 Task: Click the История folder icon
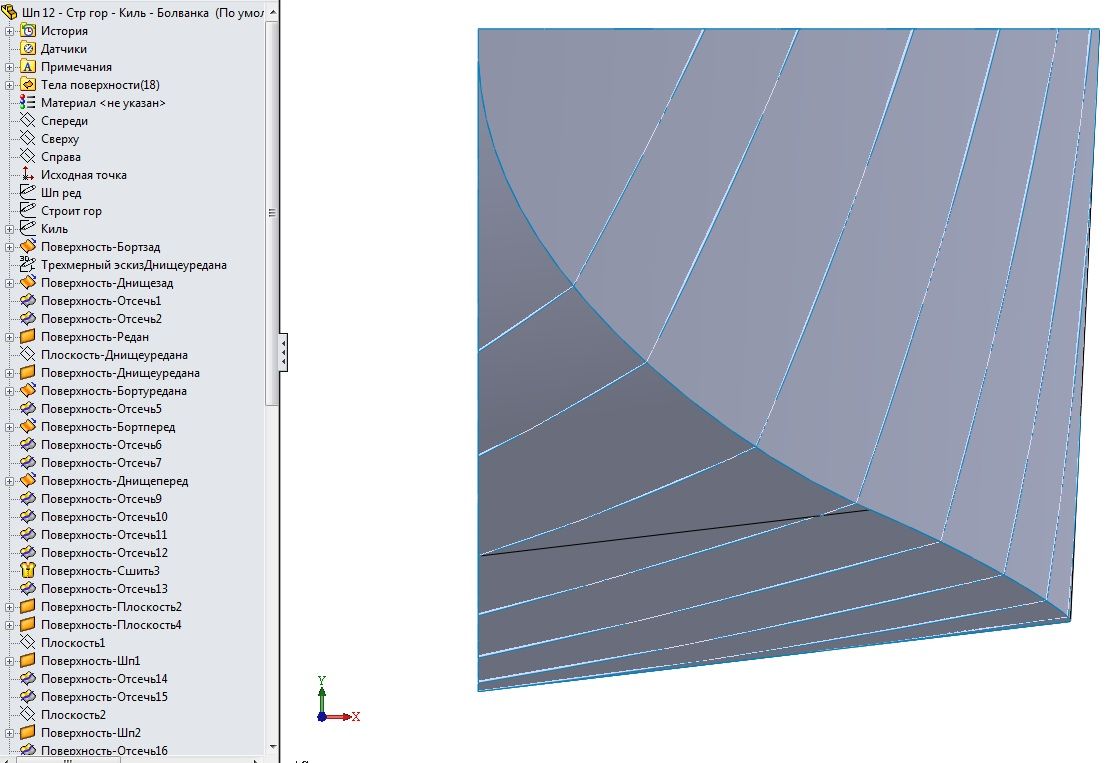pyautogui.click(x=28, y=31)
